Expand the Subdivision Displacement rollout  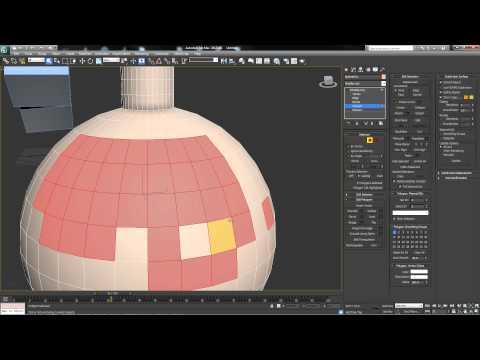[x=456, y=173]
